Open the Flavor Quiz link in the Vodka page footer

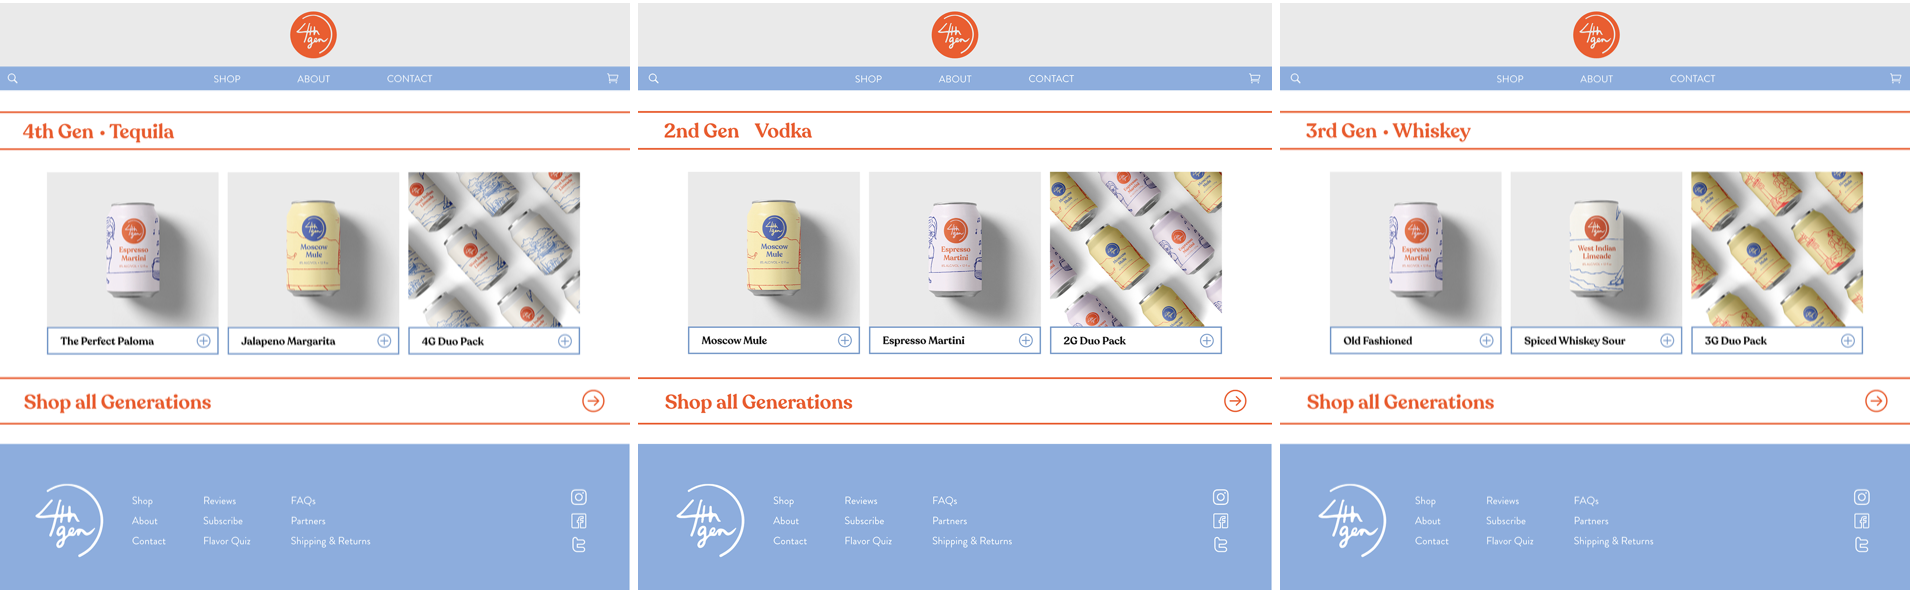[868, 541]
